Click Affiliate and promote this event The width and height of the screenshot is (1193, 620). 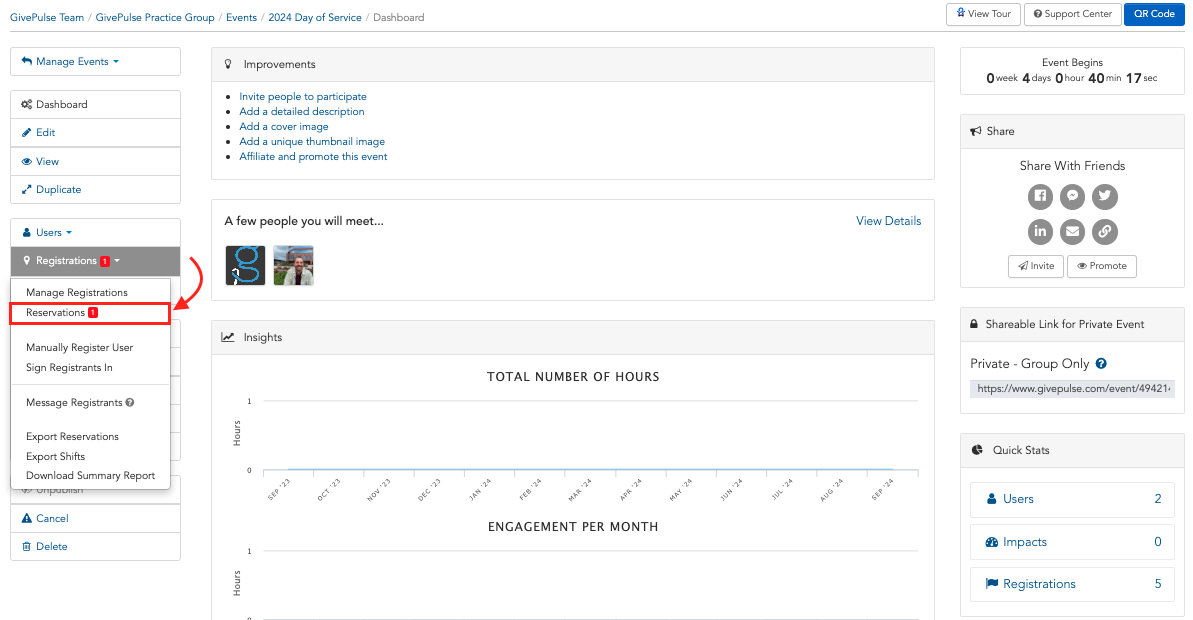coord(313,157)
